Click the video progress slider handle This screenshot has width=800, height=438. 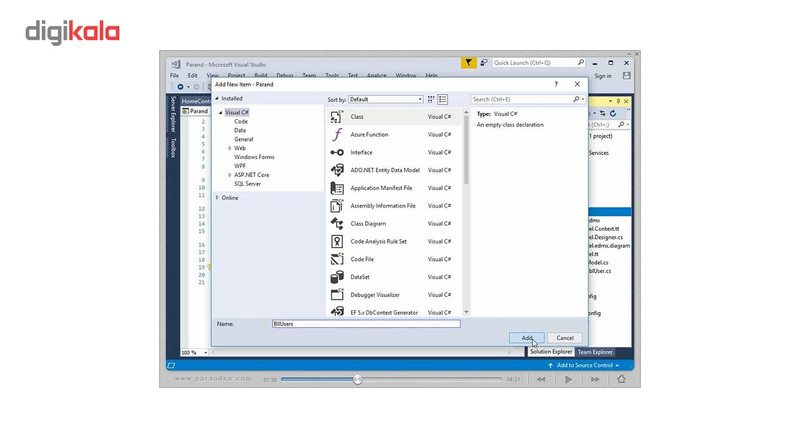point(358,379)
